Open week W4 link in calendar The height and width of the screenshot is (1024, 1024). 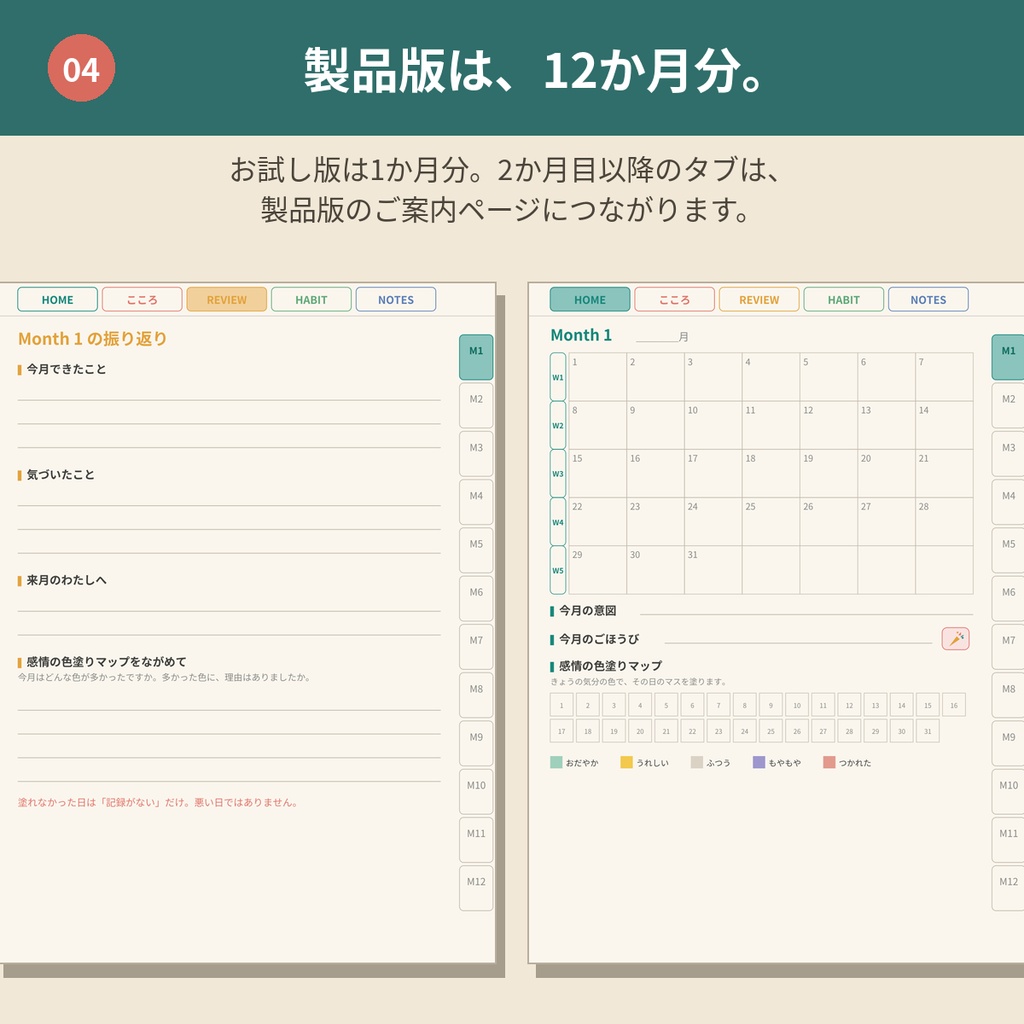558,522
